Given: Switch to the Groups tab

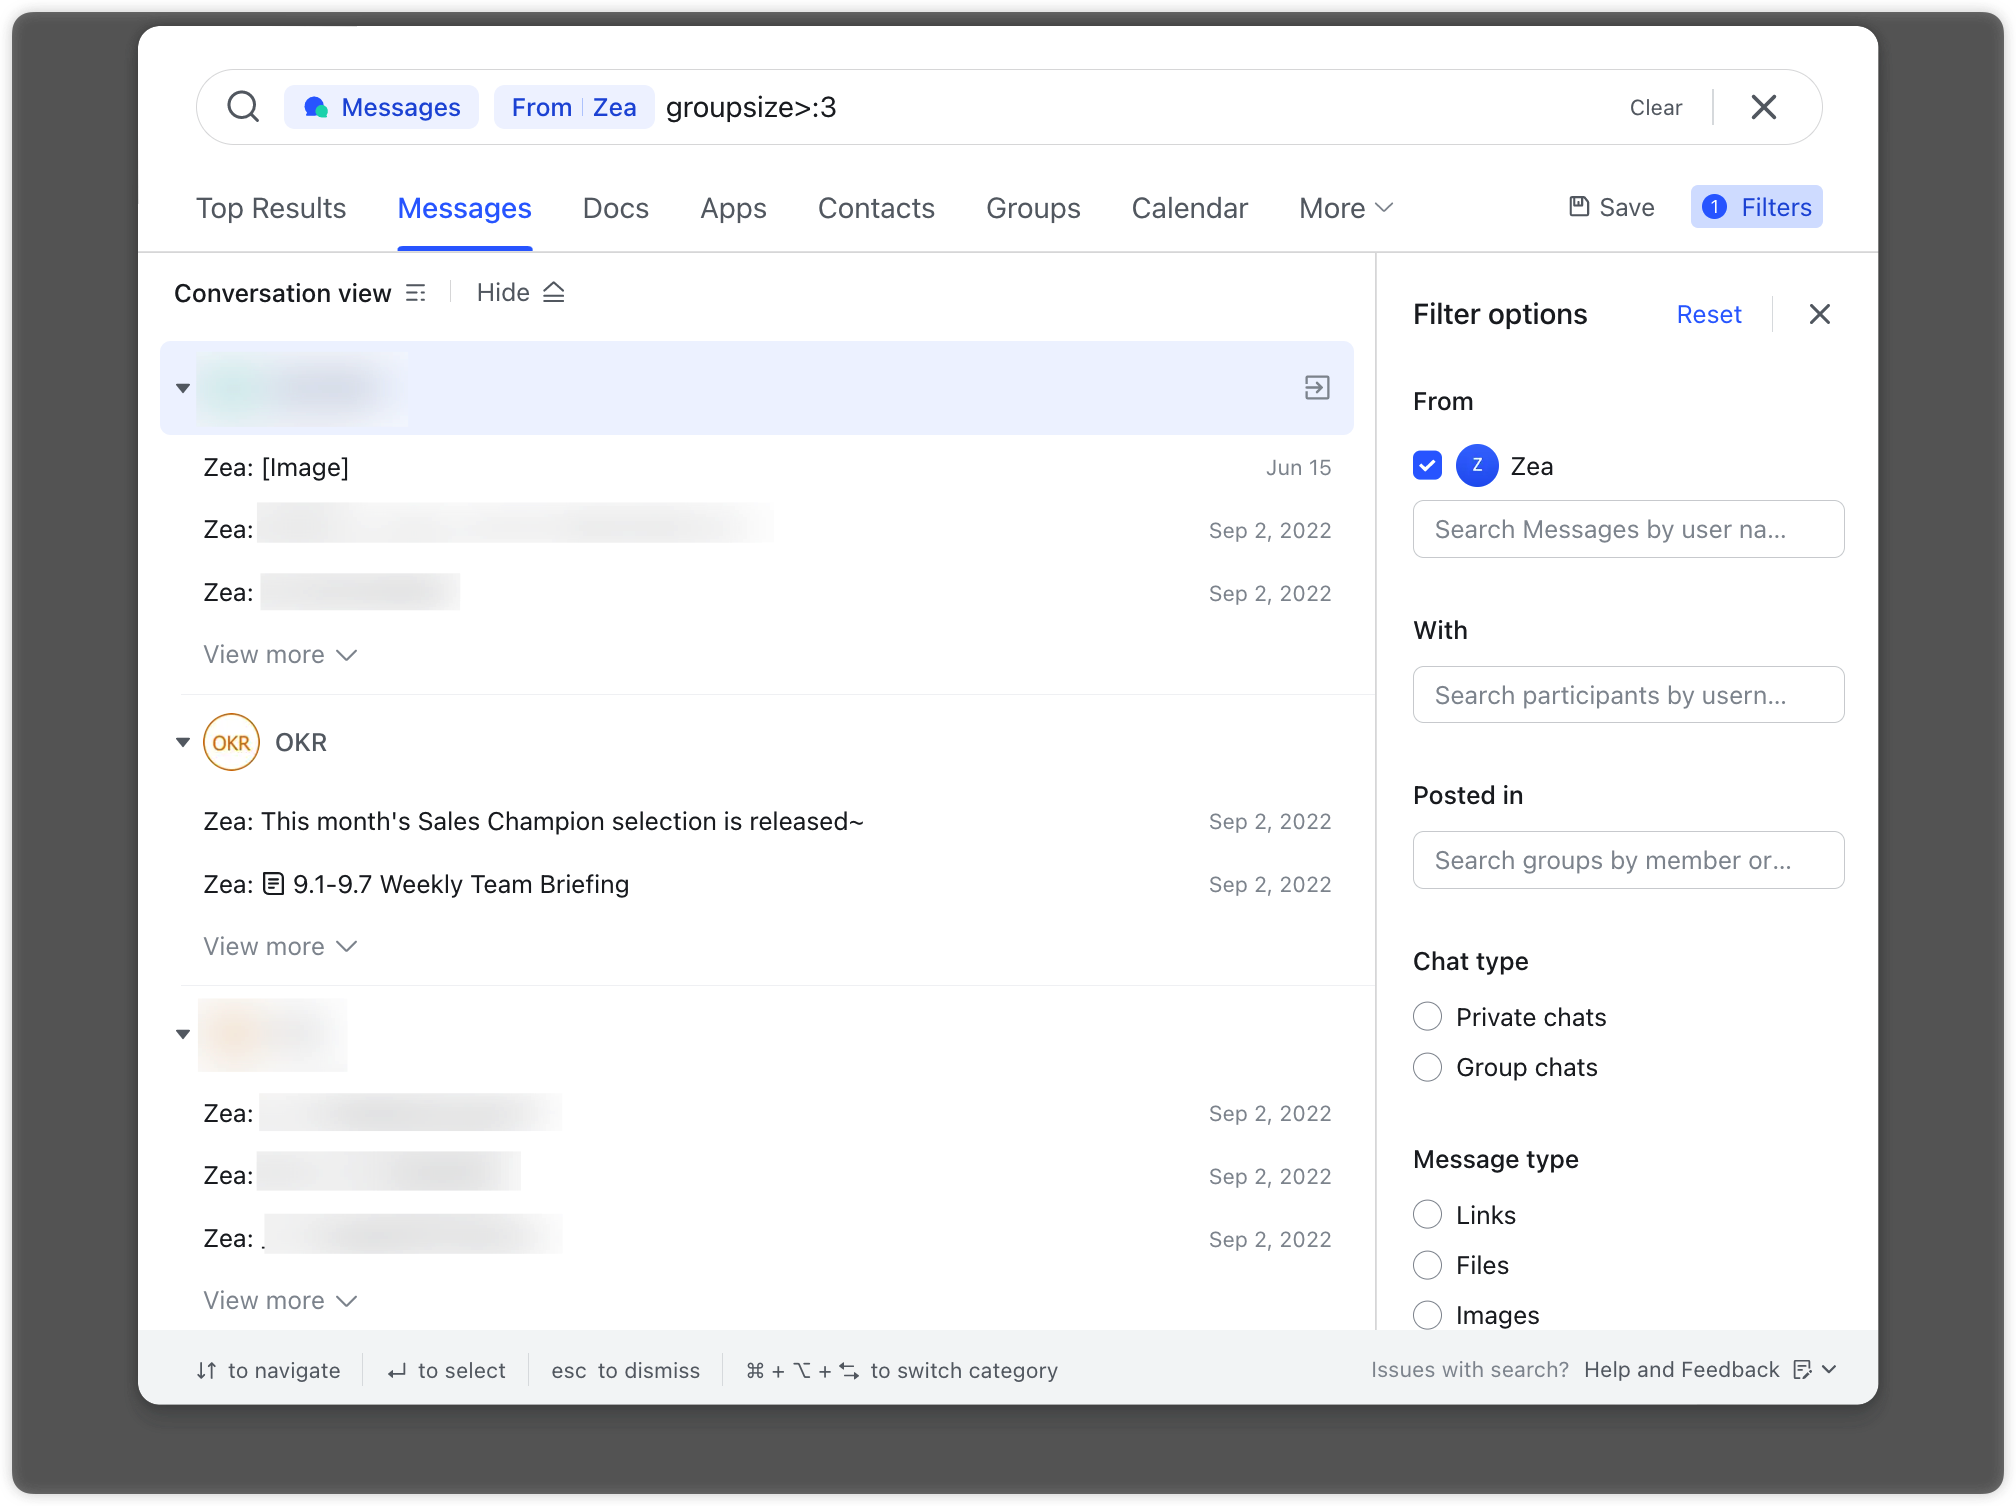Looking at the screenshot, I should point(1034,207).
